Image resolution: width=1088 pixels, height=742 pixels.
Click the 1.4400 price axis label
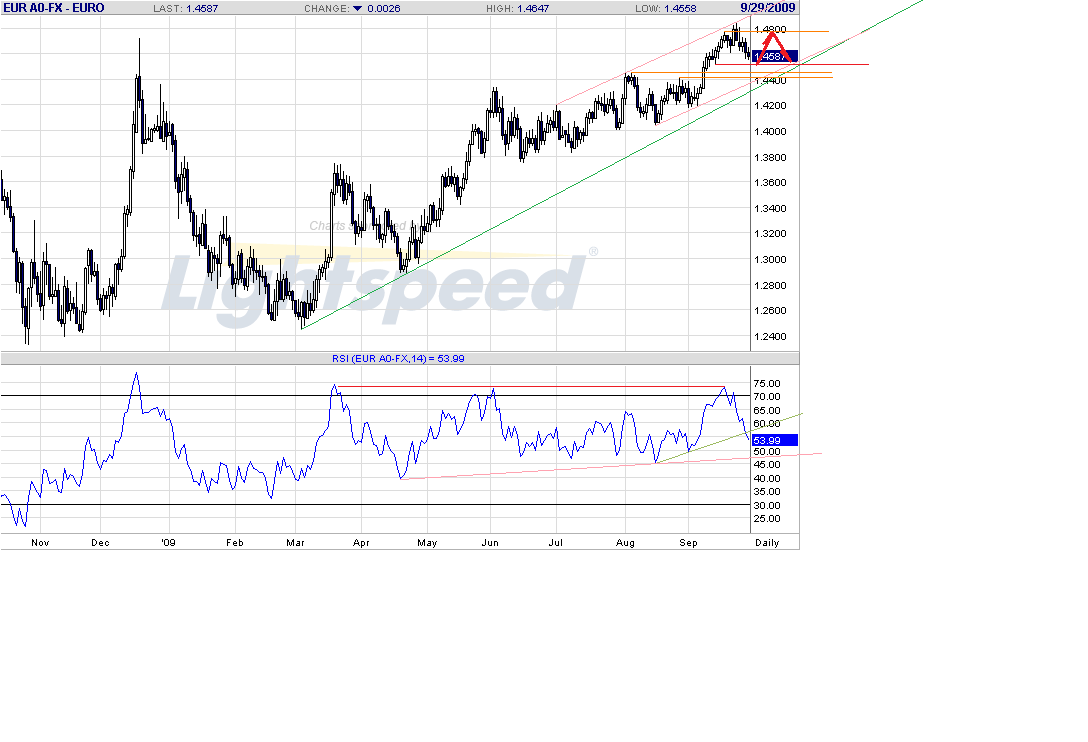click(x=770, y=81)
